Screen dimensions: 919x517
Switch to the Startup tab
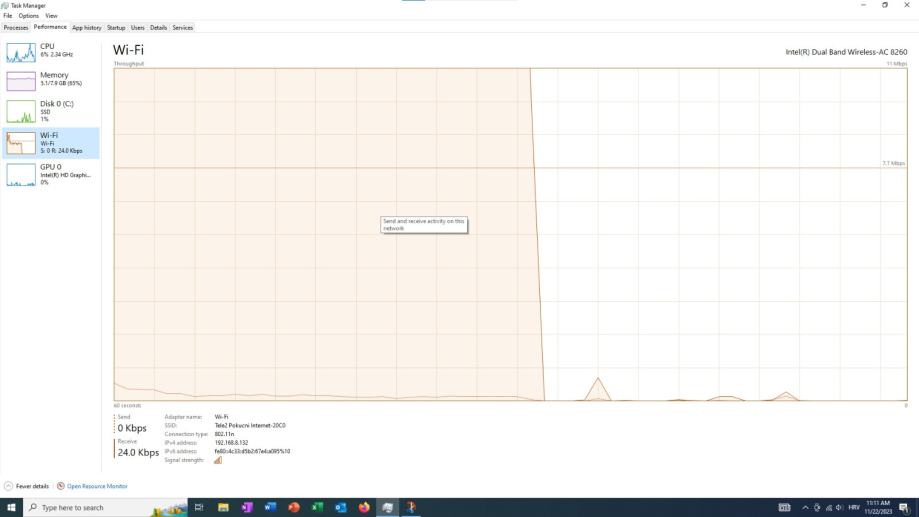tap(116, 28)
